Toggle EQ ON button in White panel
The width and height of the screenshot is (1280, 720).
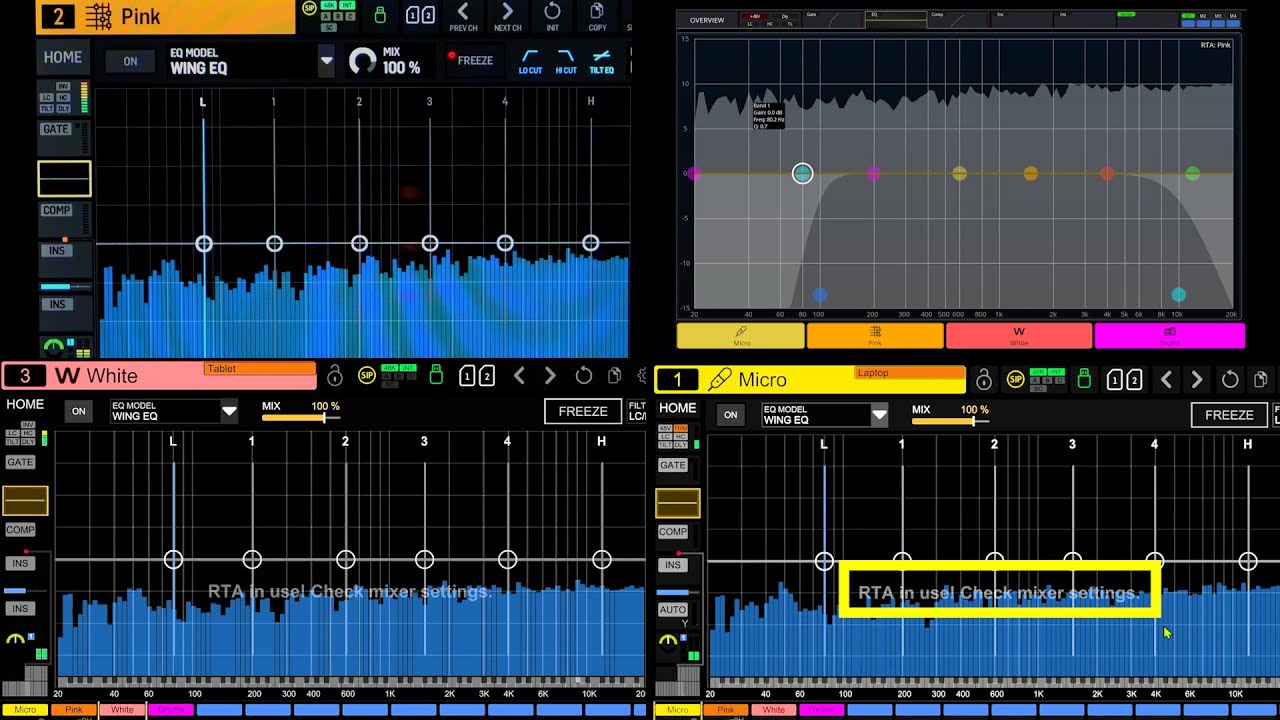click(78, 411)
